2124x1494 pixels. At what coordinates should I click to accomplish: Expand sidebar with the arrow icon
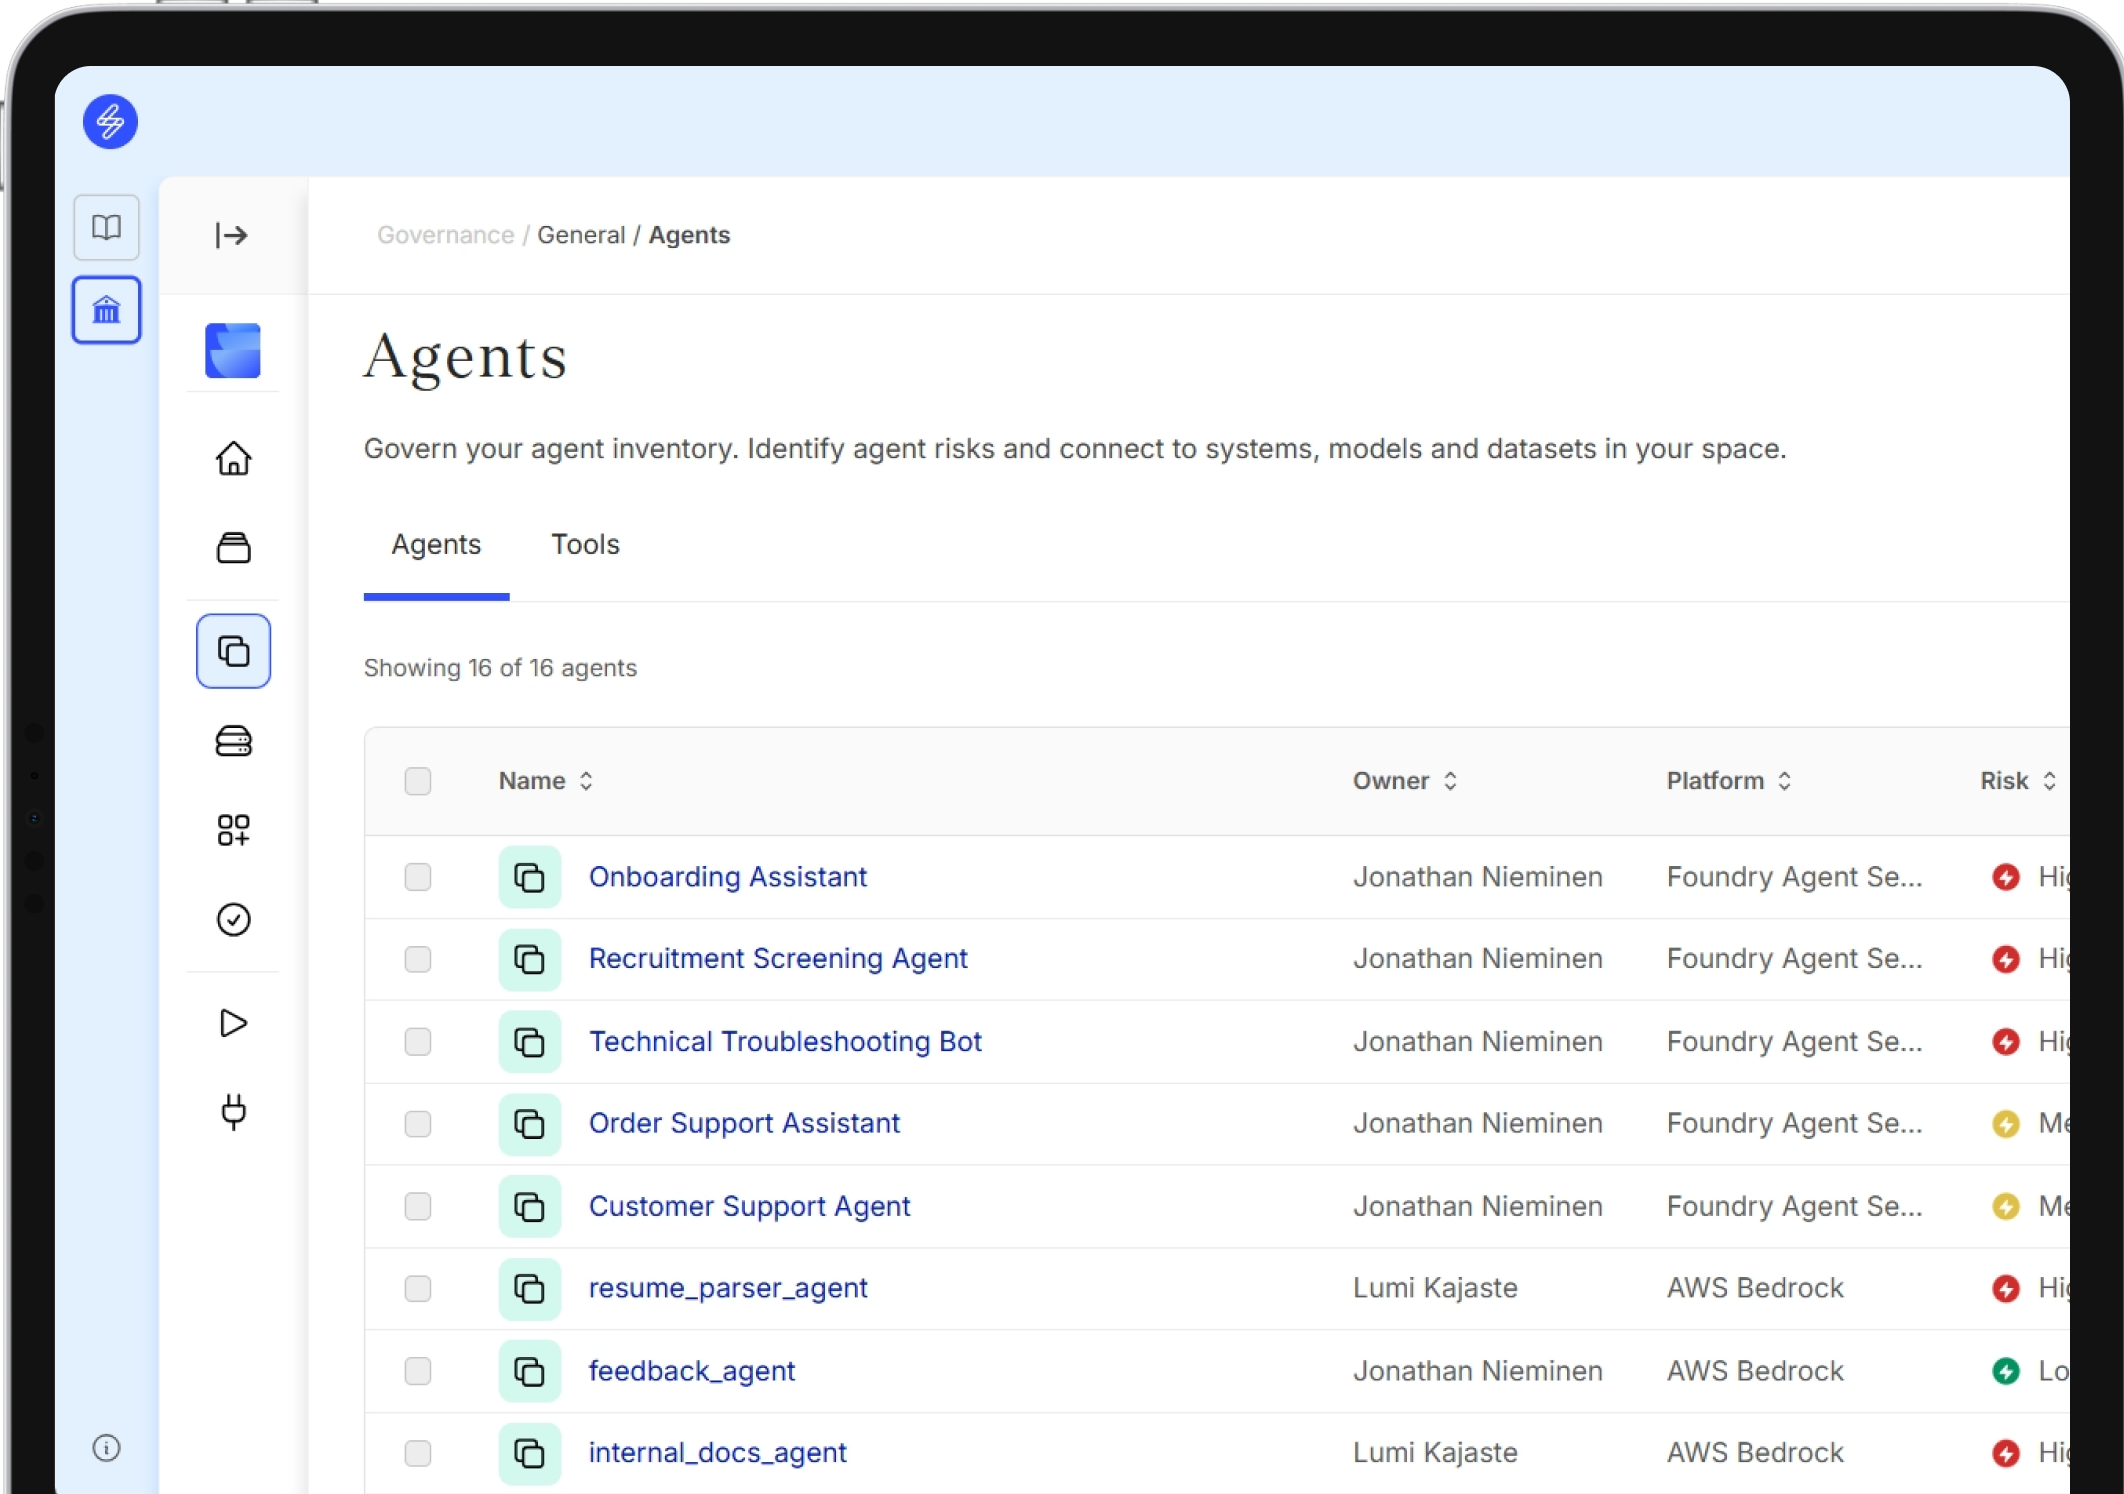[232, 235]
